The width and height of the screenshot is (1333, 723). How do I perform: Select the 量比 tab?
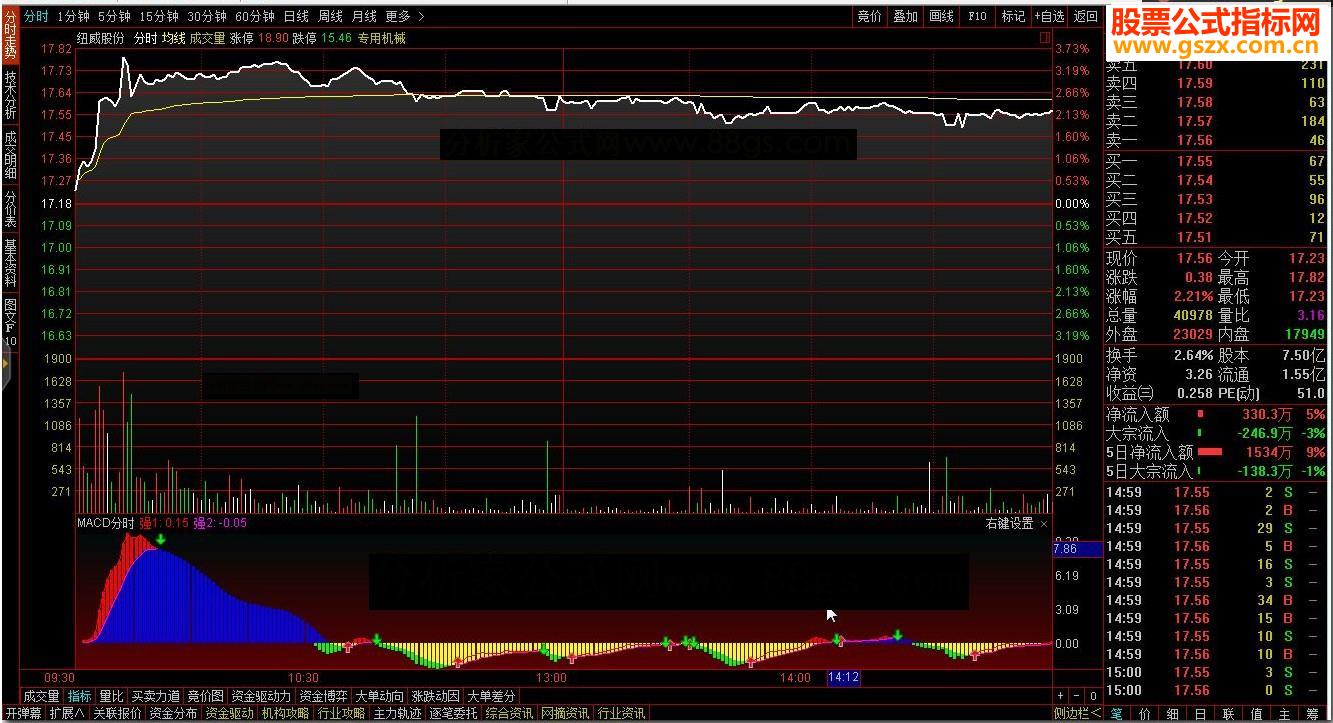112,696
